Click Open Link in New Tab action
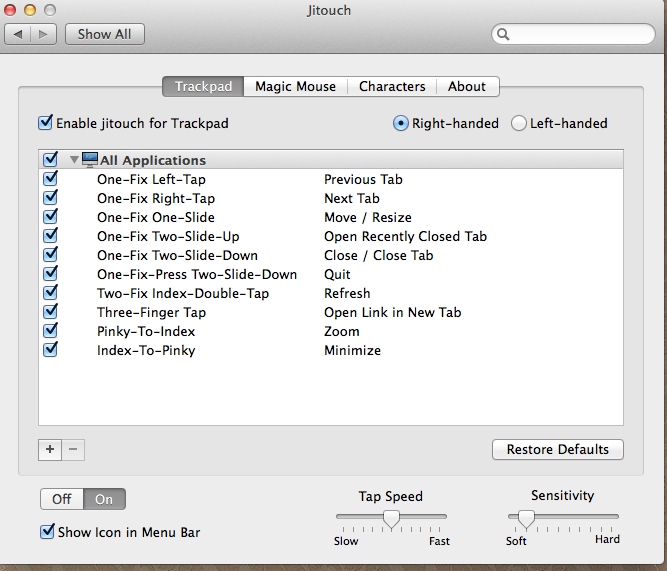 pyautogui.click(x=393, y=312)
